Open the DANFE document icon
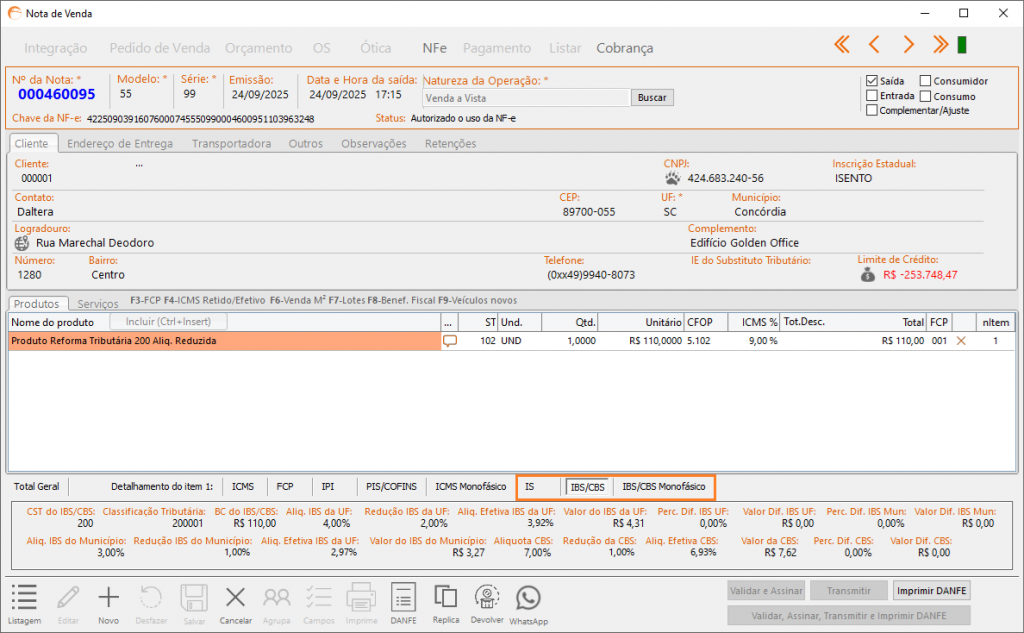The height and width of the screenshot is (633, 1024). point(403,598)
